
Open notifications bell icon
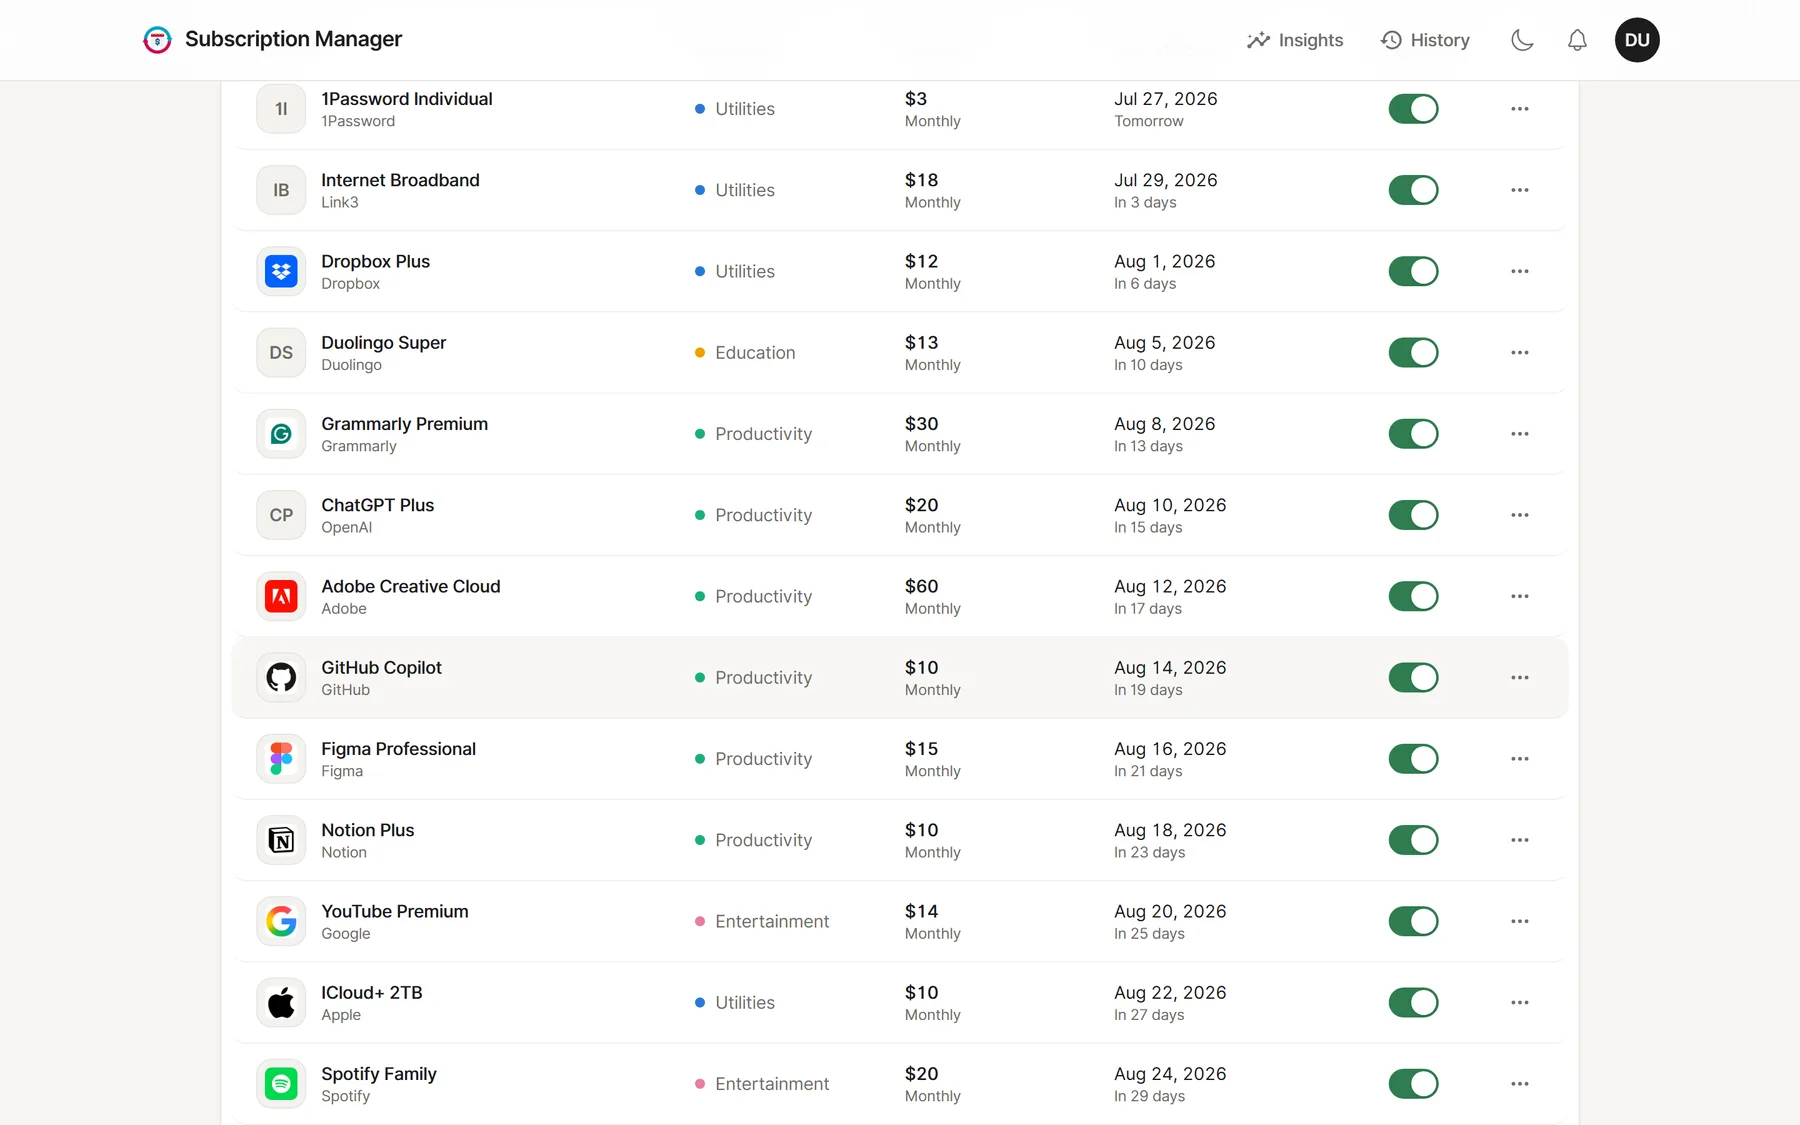[1577, 40]
